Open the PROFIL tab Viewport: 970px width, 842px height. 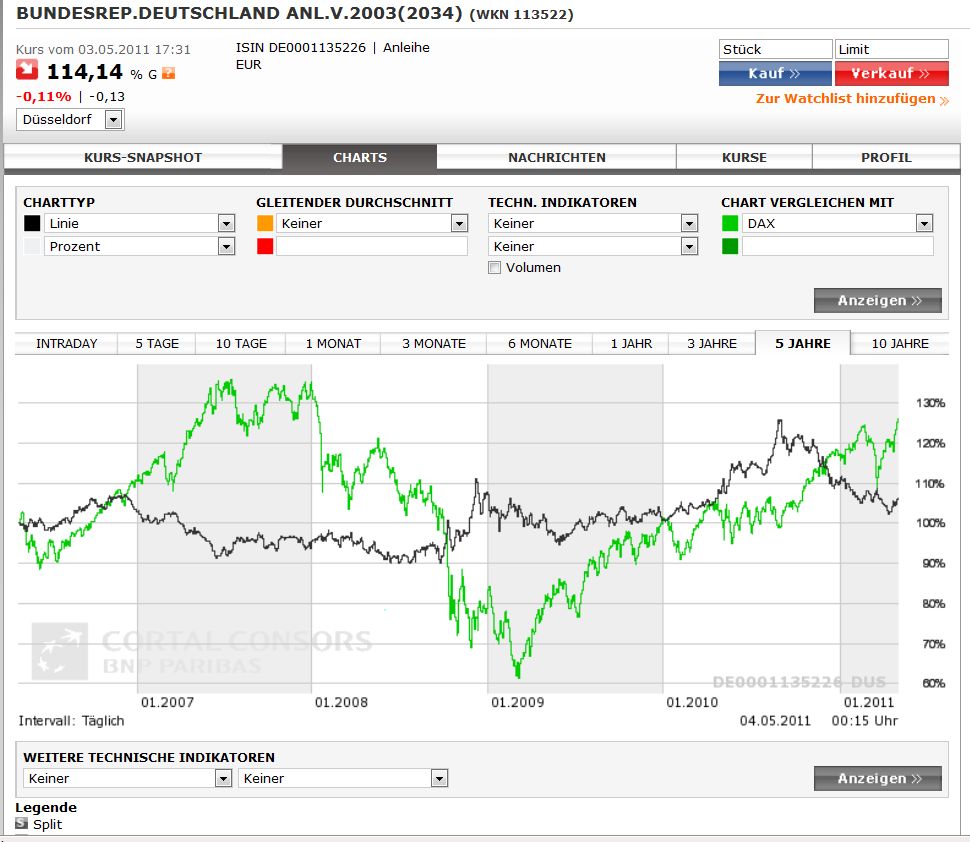(x=886, y=157)
